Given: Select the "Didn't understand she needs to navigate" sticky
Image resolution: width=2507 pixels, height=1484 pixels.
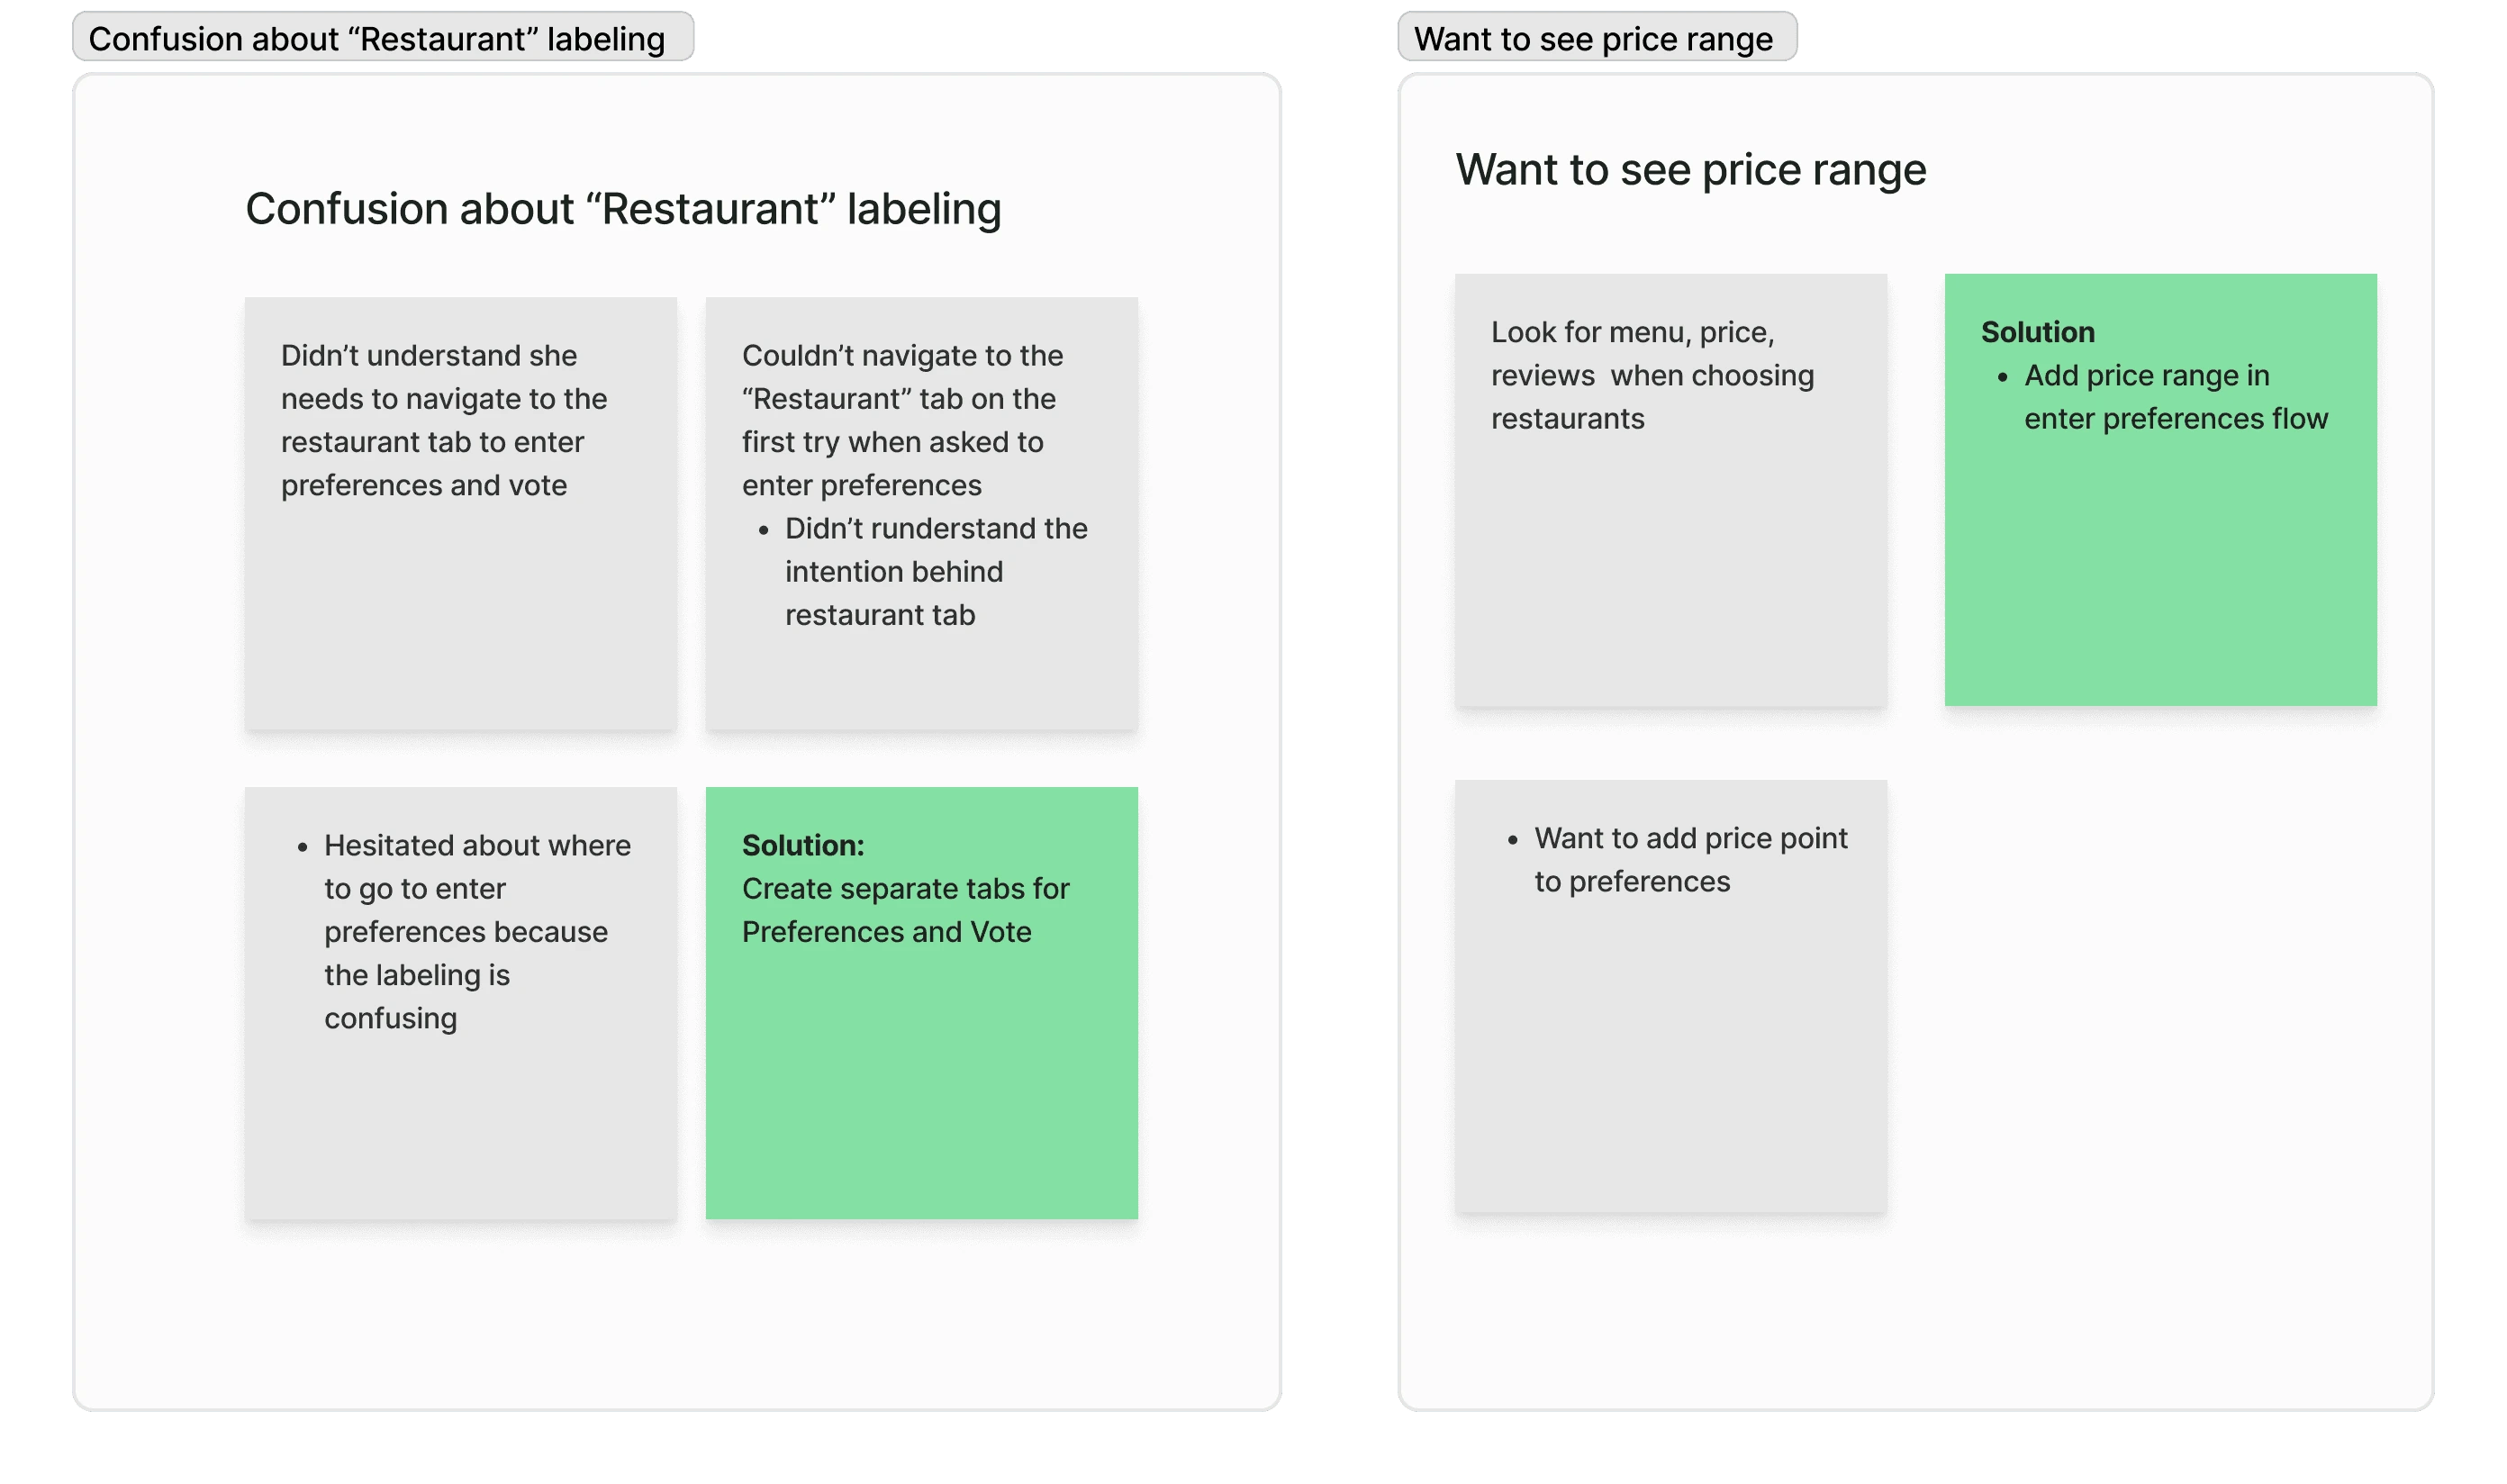Looking at the screenshot, I should pos(460,620).
